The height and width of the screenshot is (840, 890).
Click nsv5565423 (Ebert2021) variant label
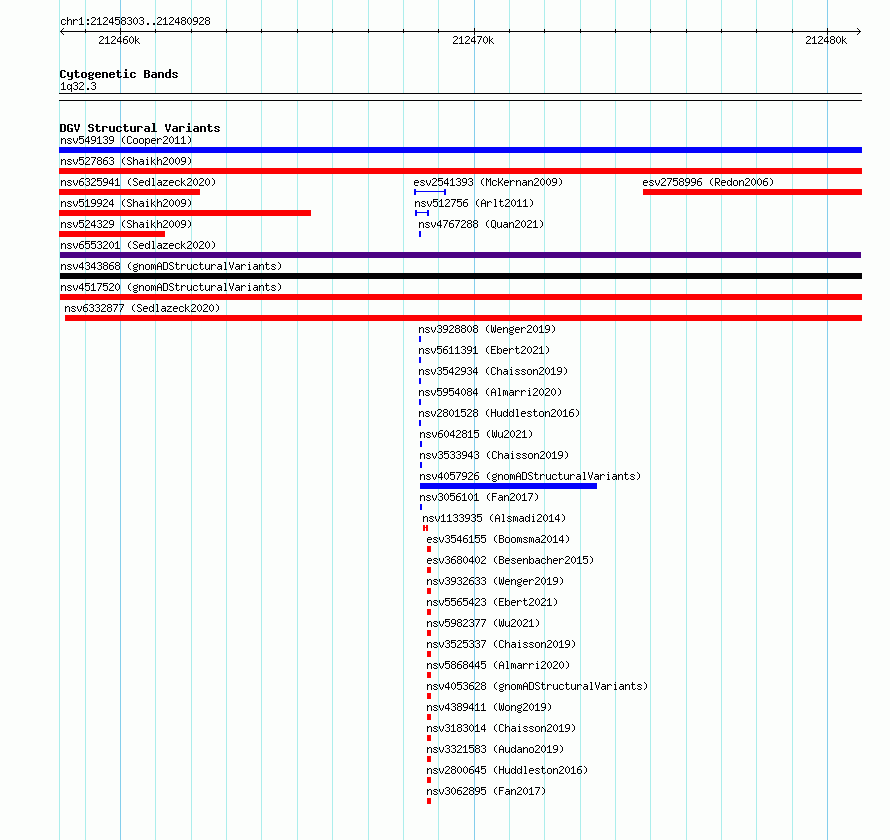492,602
